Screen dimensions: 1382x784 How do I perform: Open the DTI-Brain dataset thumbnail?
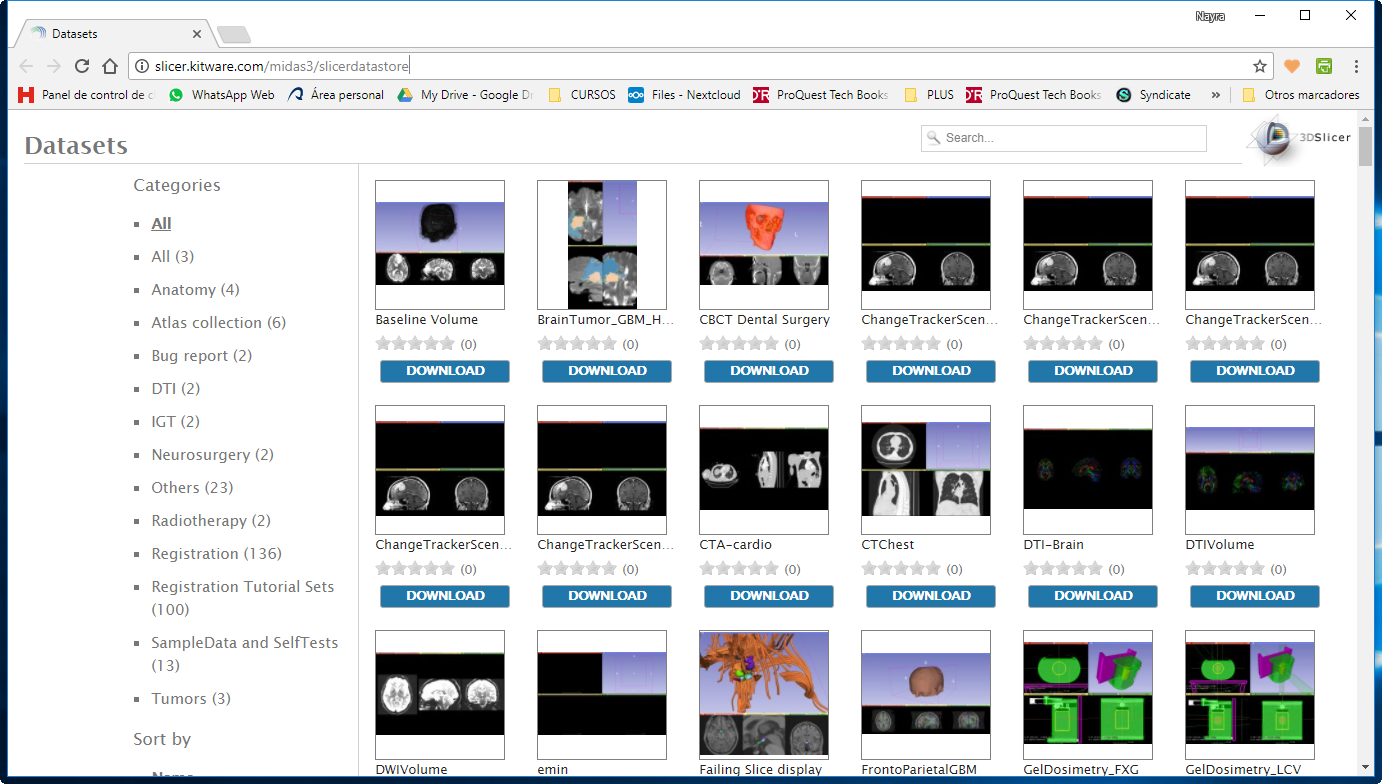pos(1087,470)
